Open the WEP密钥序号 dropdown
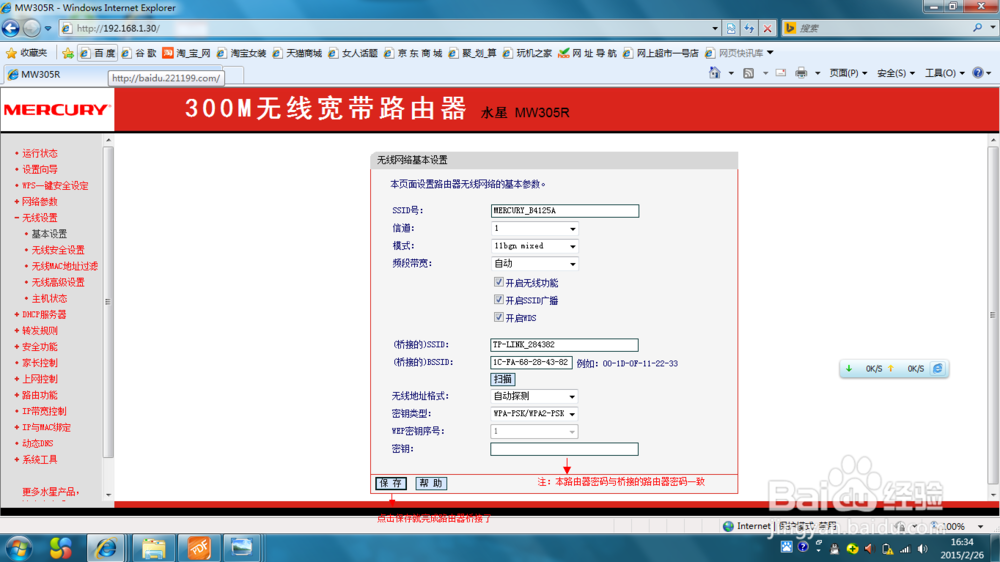 pos(534,432)
